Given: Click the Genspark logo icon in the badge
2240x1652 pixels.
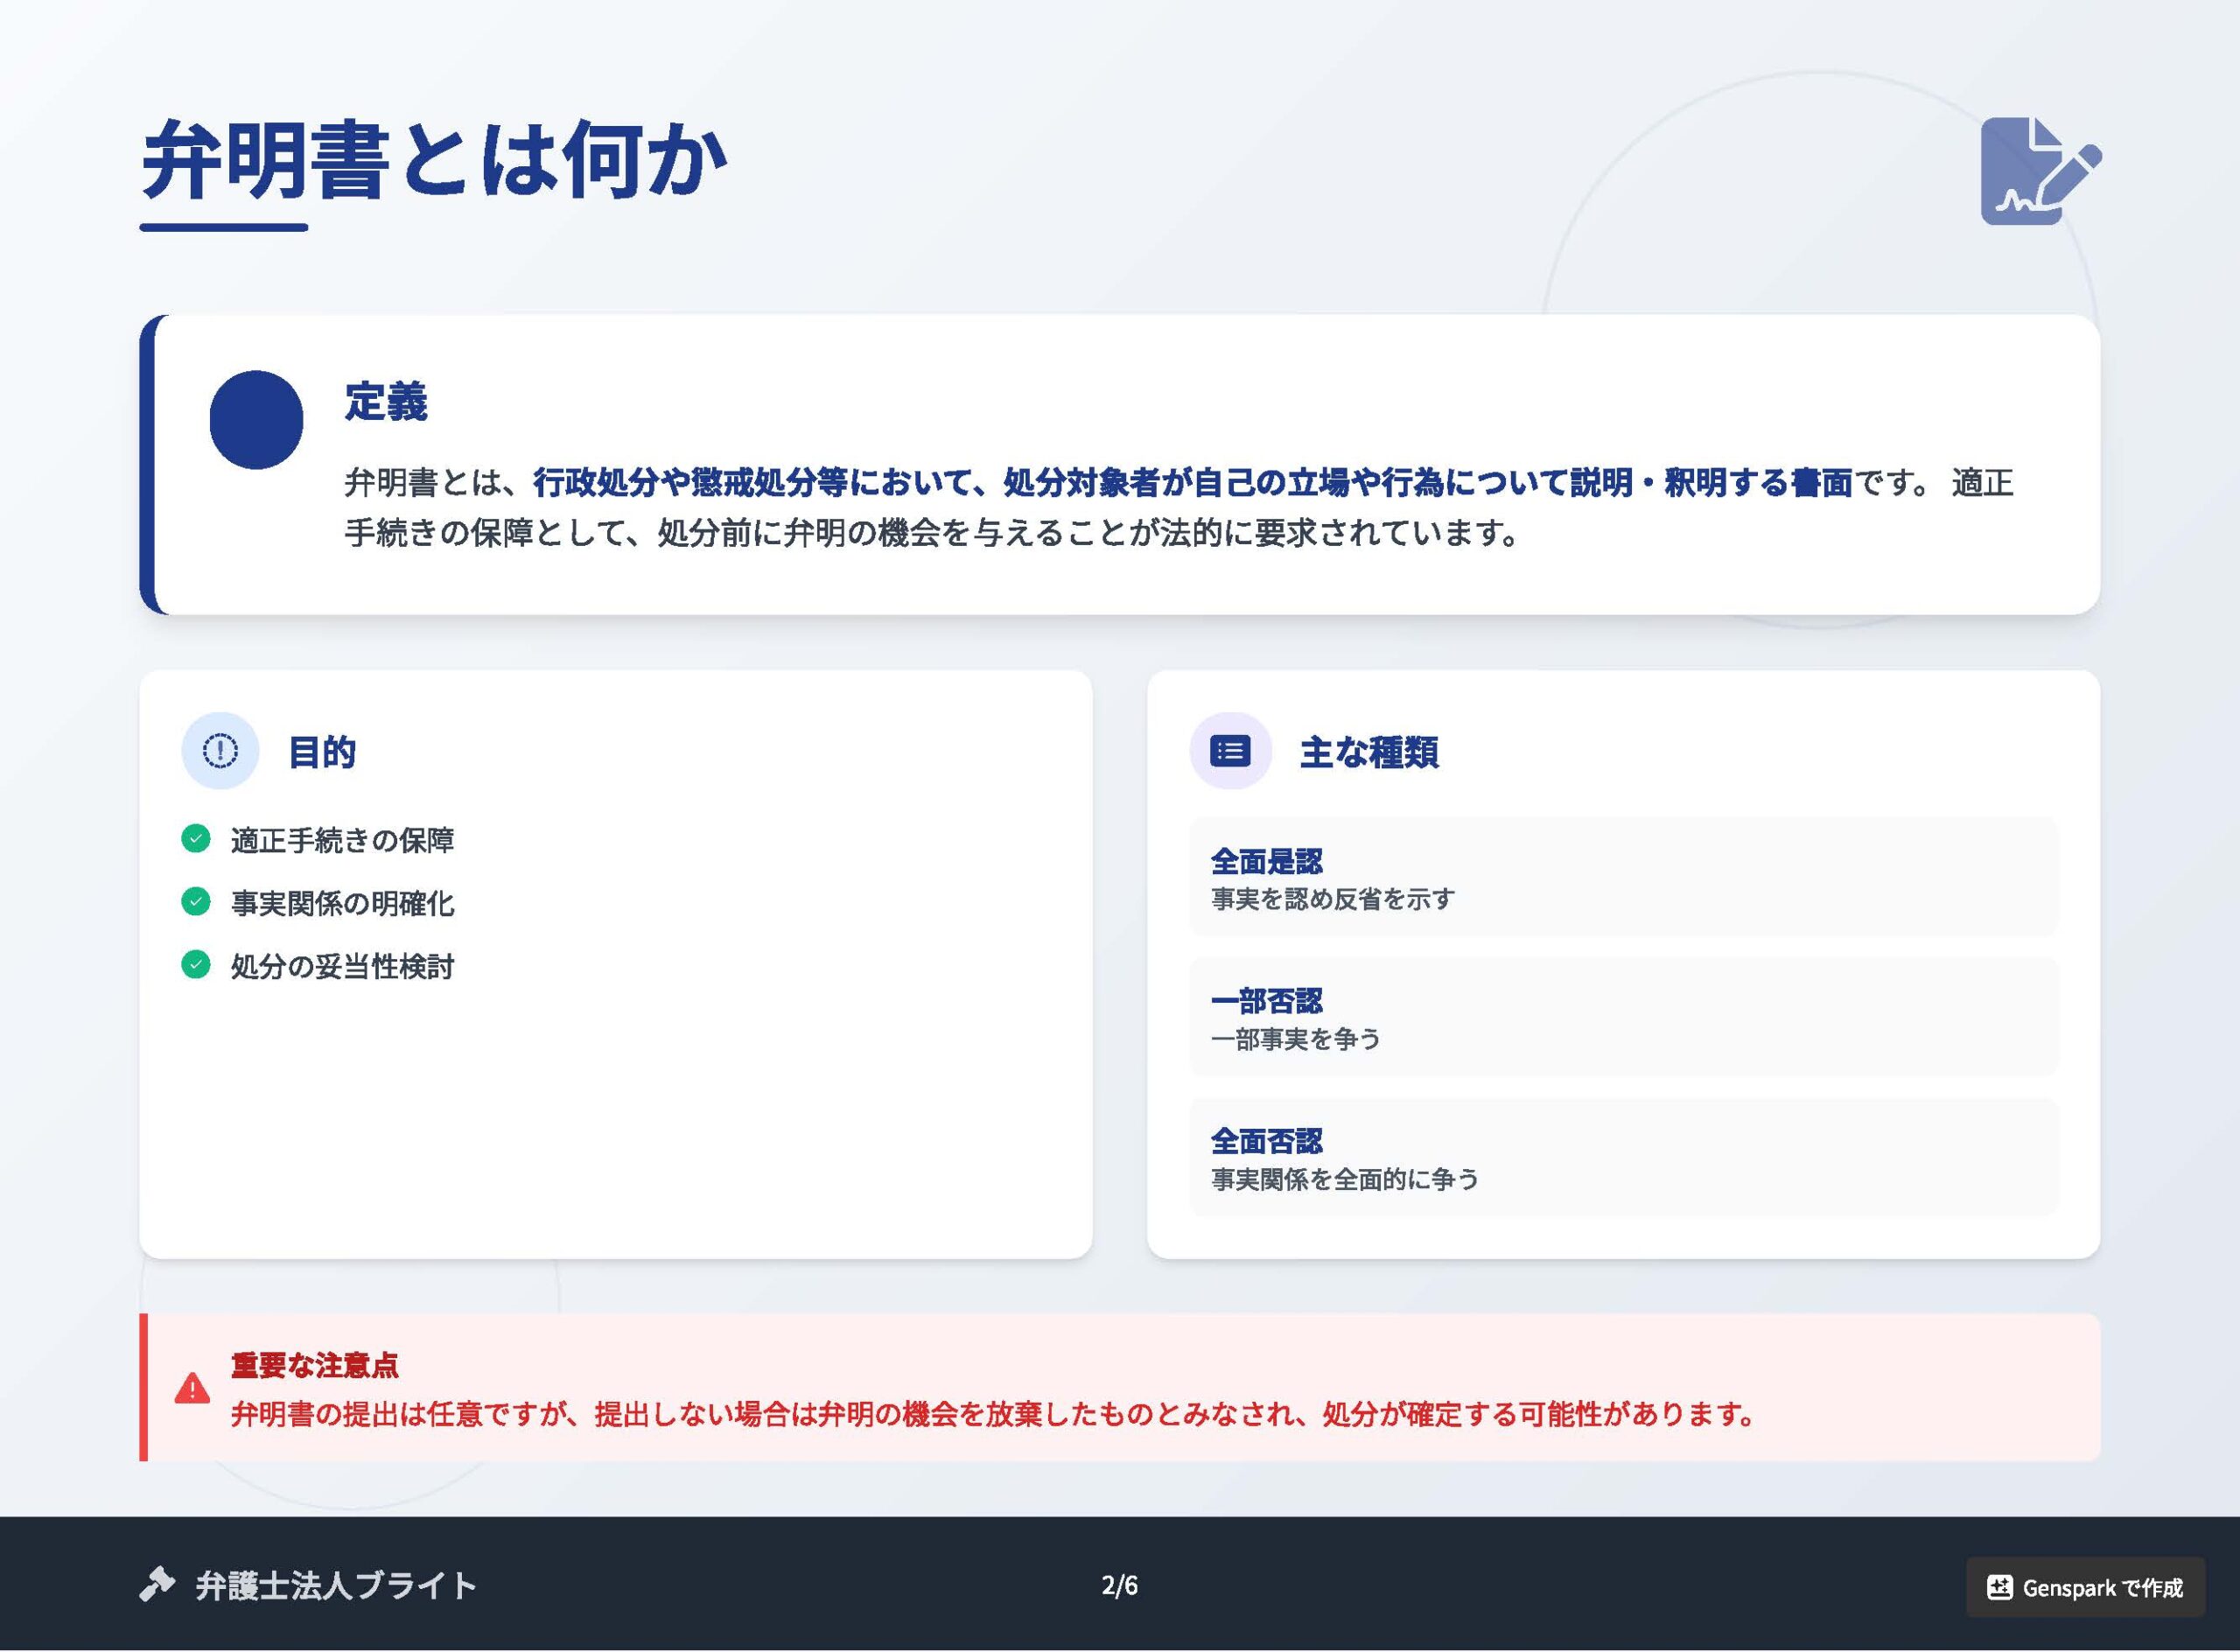Looking at the screenshot, I should [x=2000, y=1587].
